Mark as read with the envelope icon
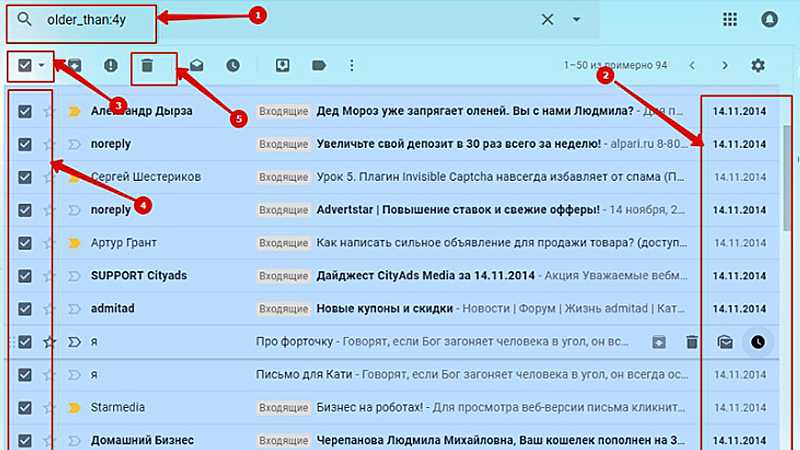This screenshot has height=450, width=800. coord(196,65)
